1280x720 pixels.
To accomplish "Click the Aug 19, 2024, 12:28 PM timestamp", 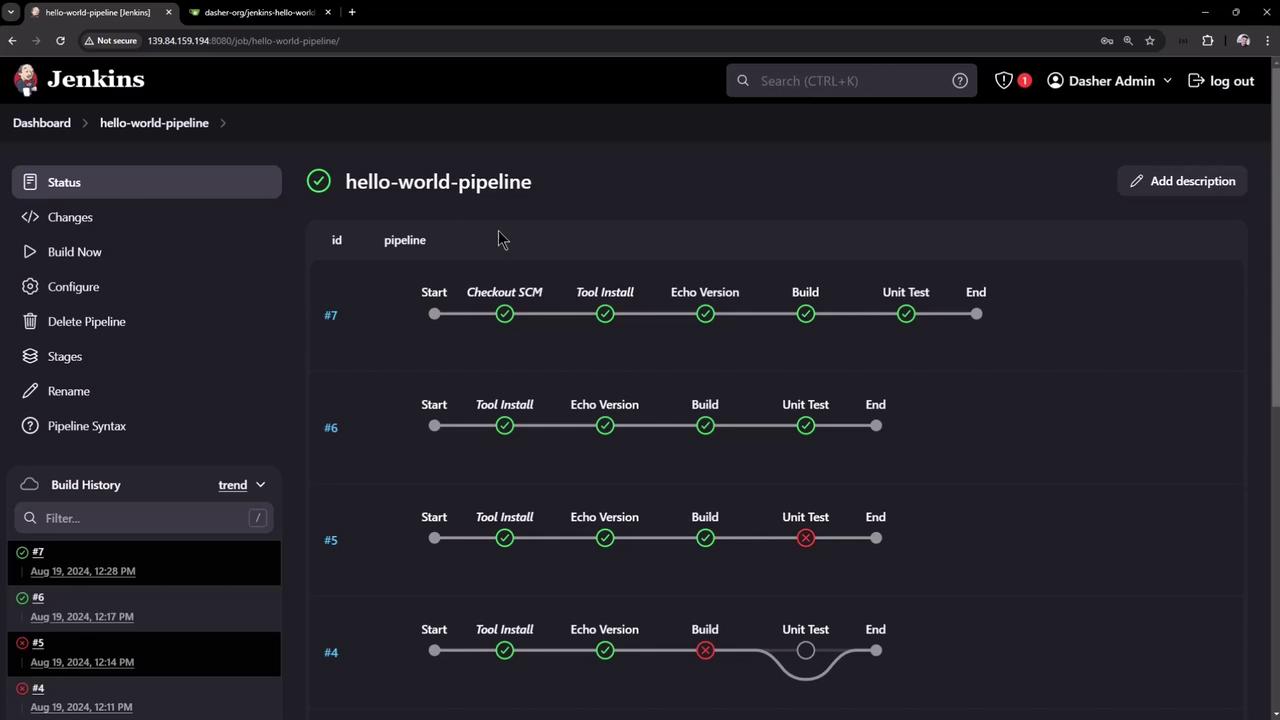I will point(83,571).
